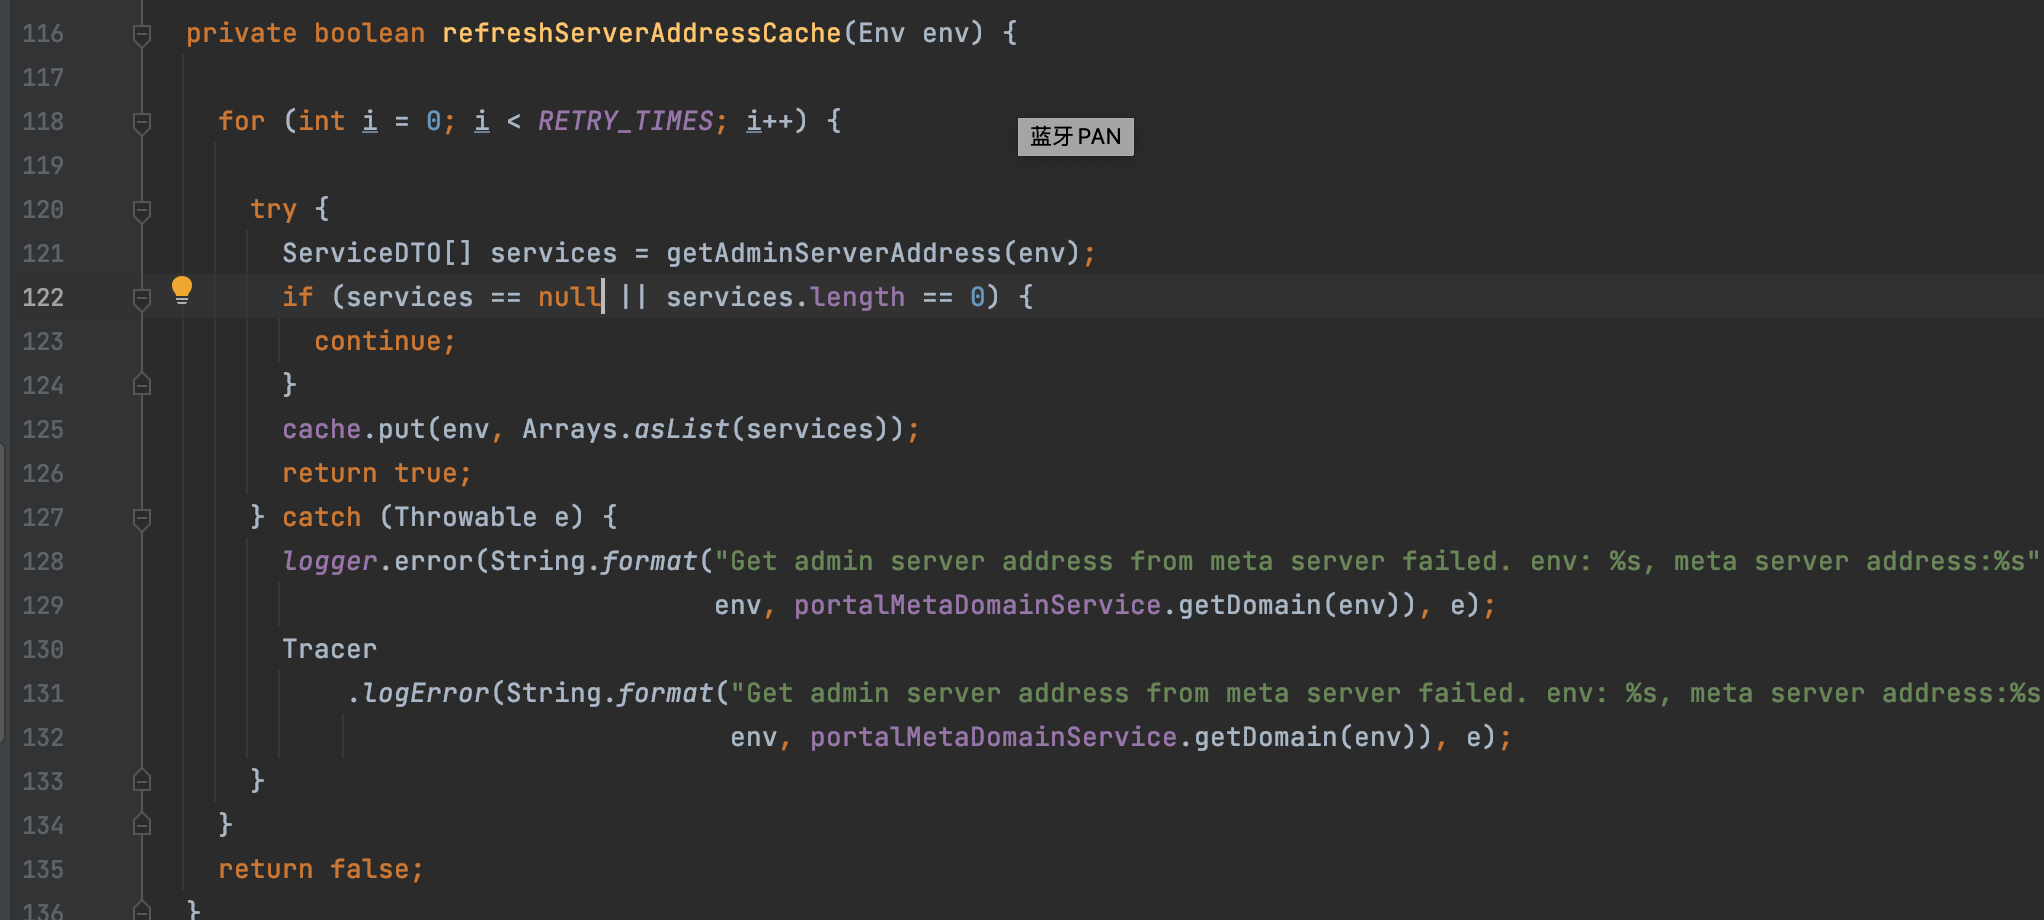Click fold end marker on line 133
The image size is (2044, 920).
tap(142, 781)
